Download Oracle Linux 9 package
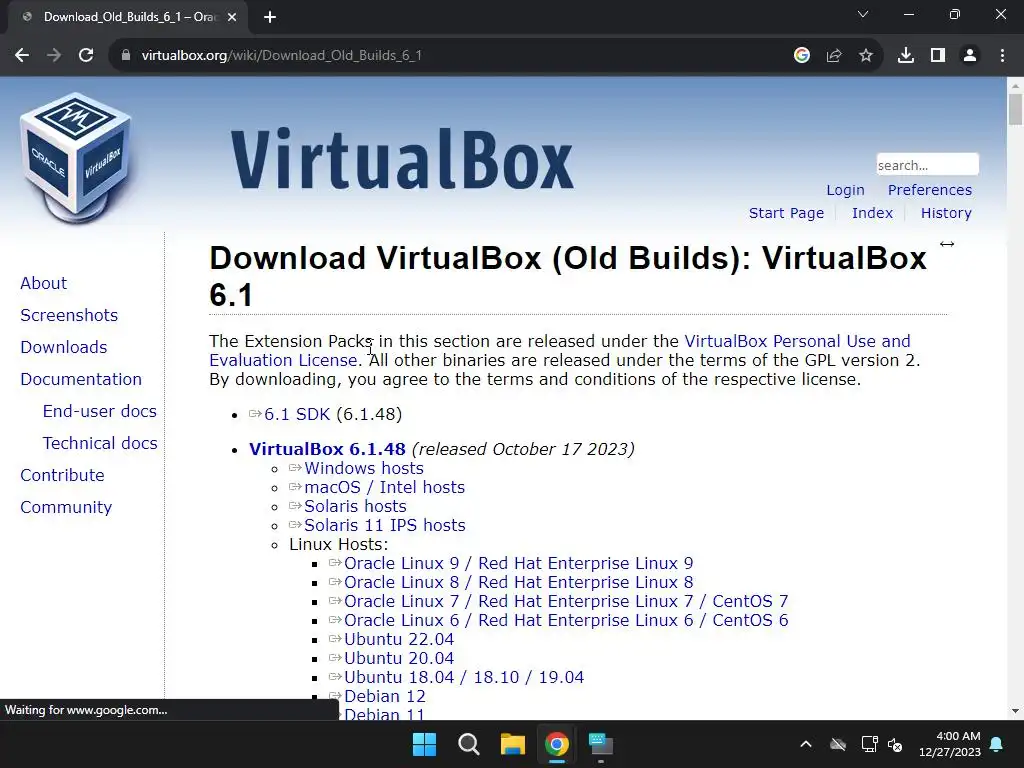The height and width of the screenshot is (768, 1024). (519, 563)
